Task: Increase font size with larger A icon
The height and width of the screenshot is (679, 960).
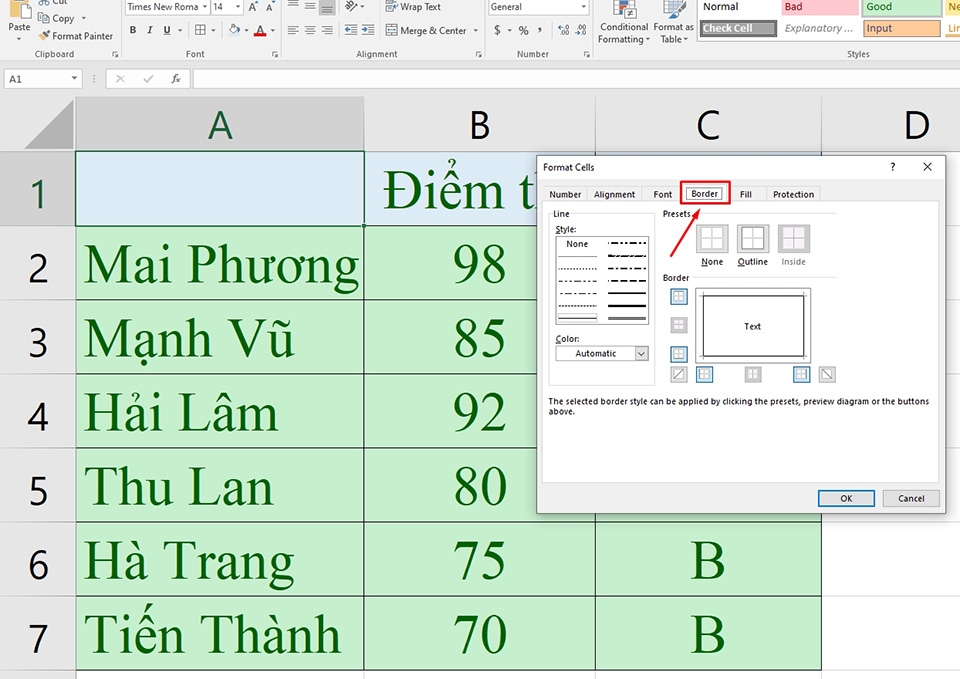Action: pyautogui.click(x=253, y=7)
